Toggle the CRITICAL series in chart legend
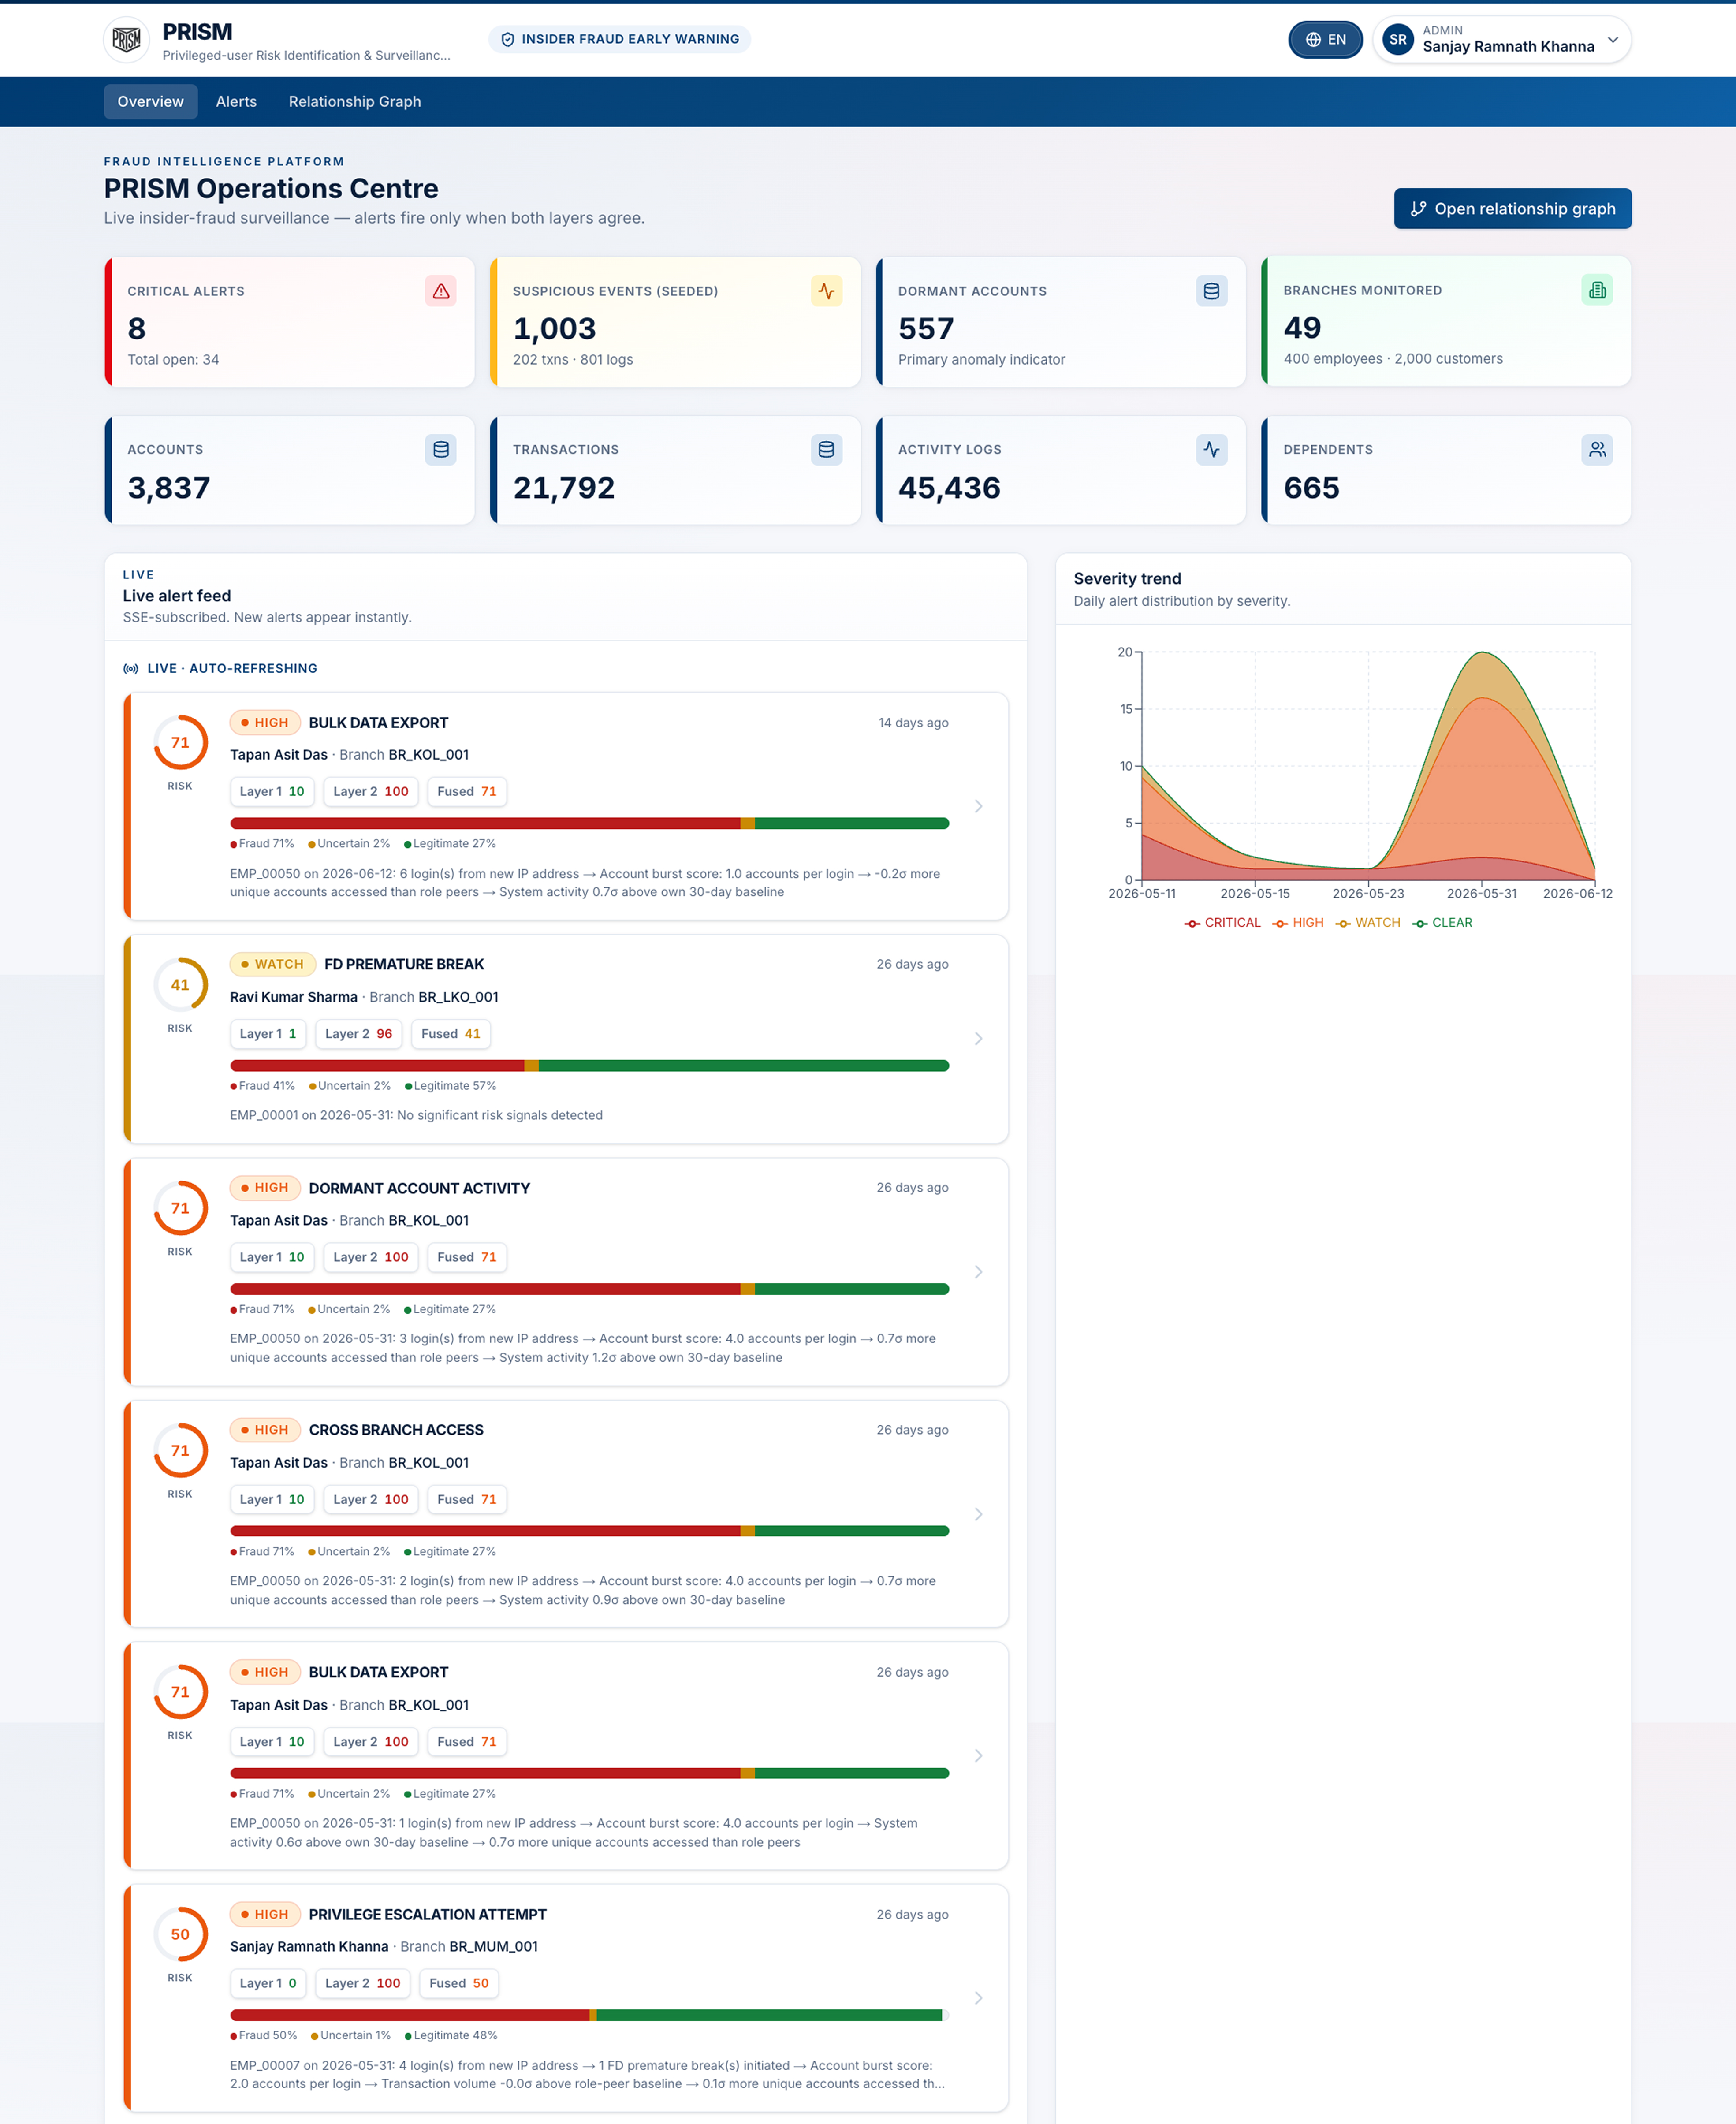Viewport: 1736px width, 2124px height. pyautogui.click(x=1222, y=923)
